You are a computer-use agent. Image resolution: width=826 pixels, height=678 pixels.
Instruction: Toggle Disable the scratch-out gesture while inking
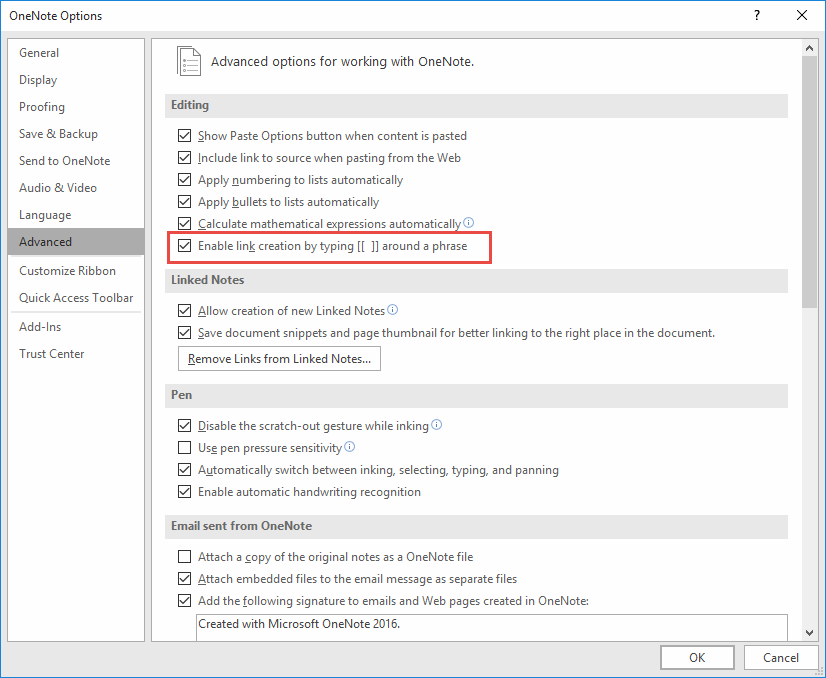click(x=184, y=426)
